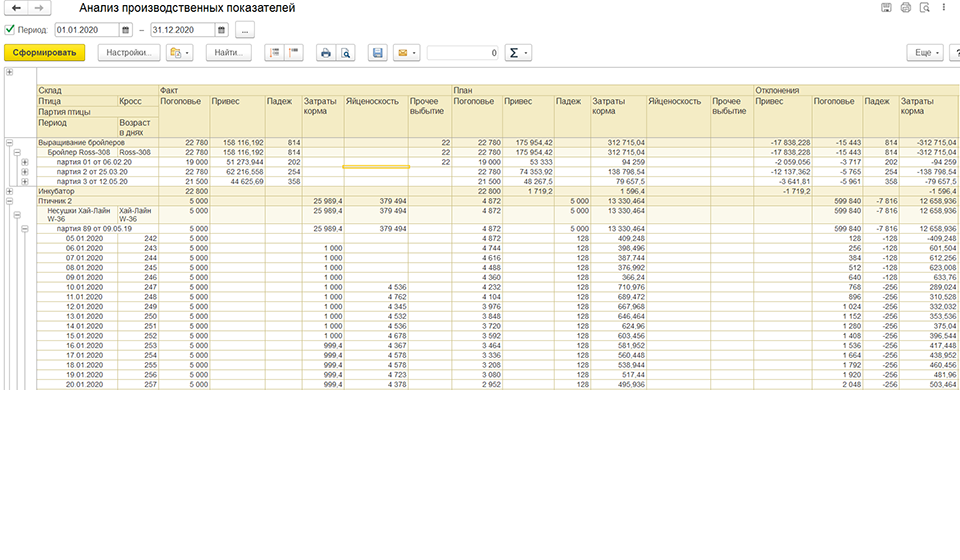Open the Настройки... button
Viewport: 960px width, 560px height.
point(129,53)
